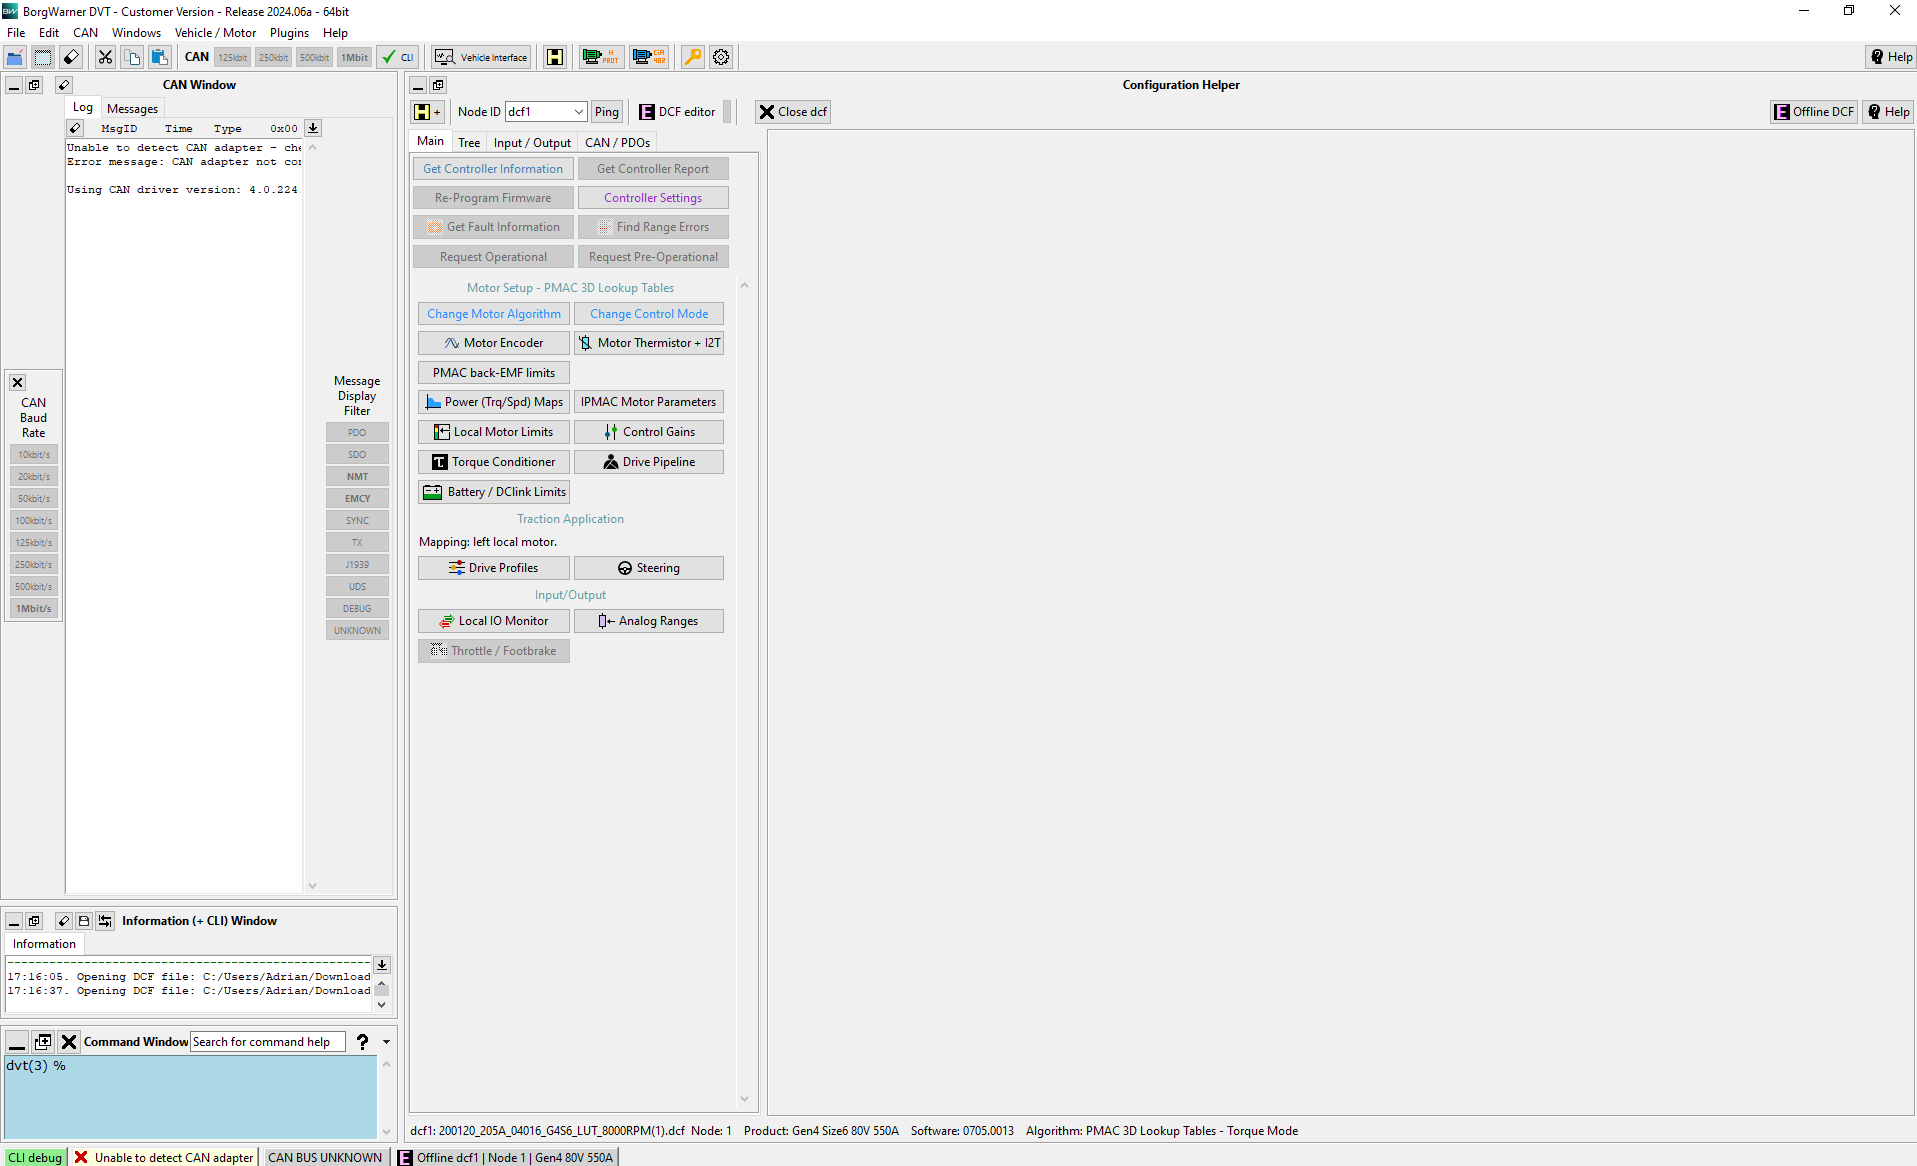Click Get Controller Information

pyautogui.click(x=493, y=169)
